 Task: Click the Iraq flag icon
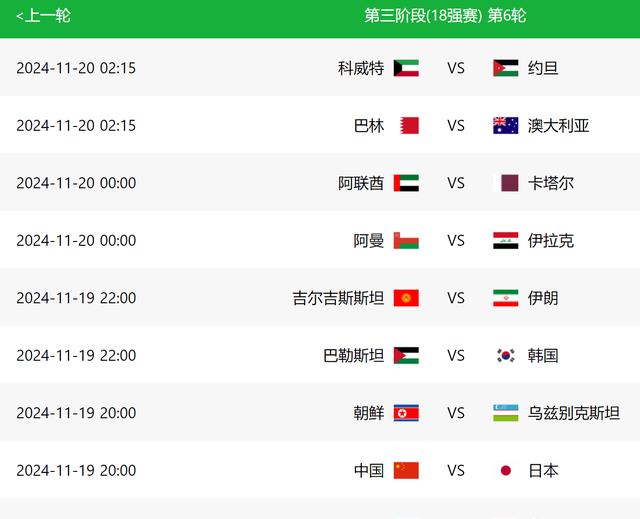coord(506,241)
